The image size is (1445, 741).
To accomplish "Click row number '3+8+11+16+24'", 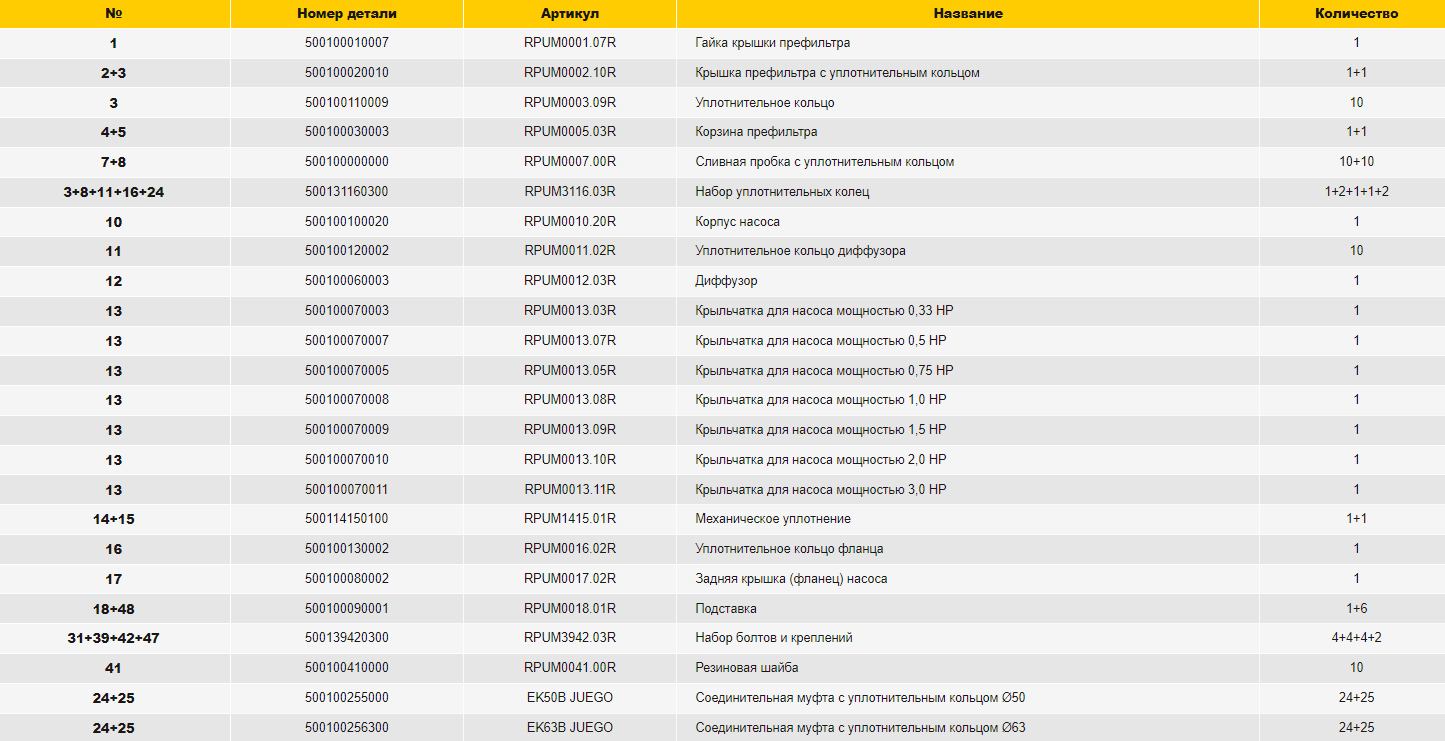I will tap(114, 192).
